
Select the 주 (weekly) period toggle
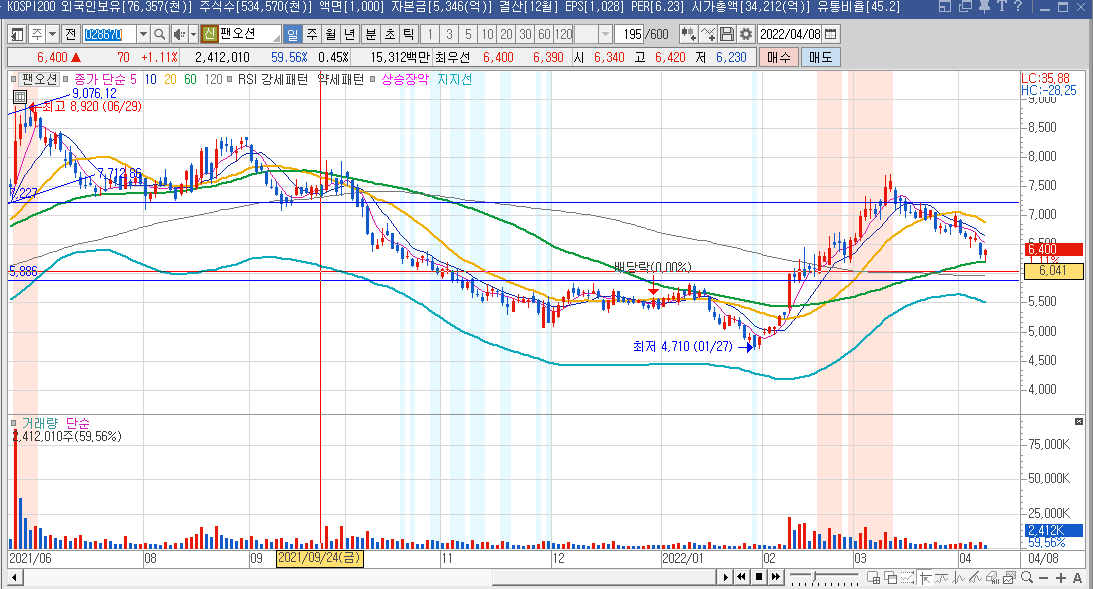coord(312,34)
